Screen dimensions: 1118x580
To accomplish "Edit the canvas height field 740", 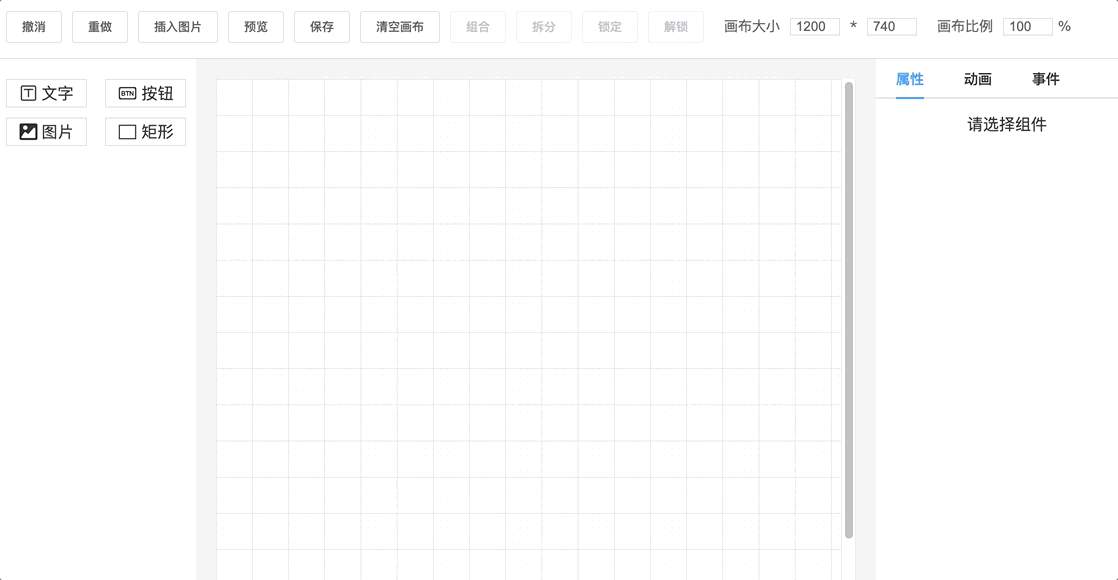I will (891, 27).
